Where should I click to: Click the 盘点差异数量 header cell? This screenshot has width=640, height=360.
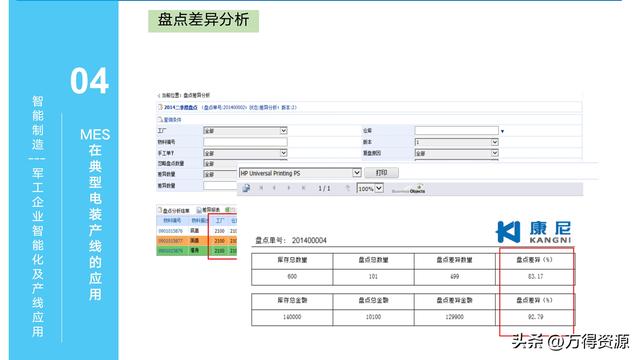click(455, 260)
